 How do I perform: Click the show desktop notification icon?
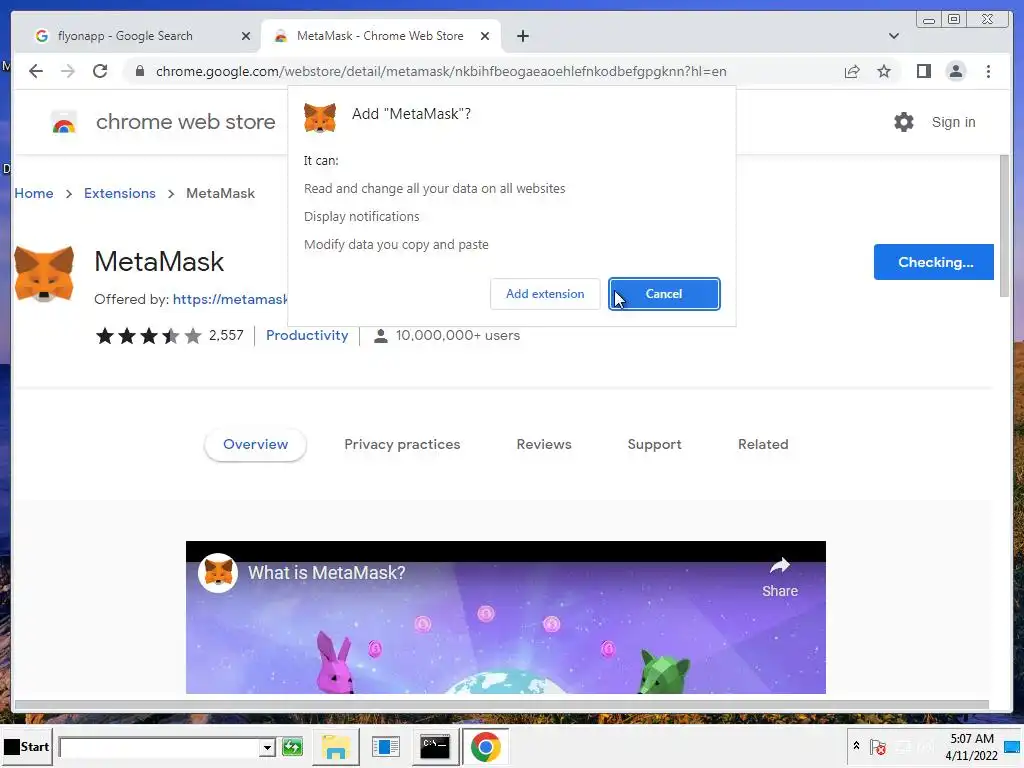pyautogui.click(x=1014, y=747)
